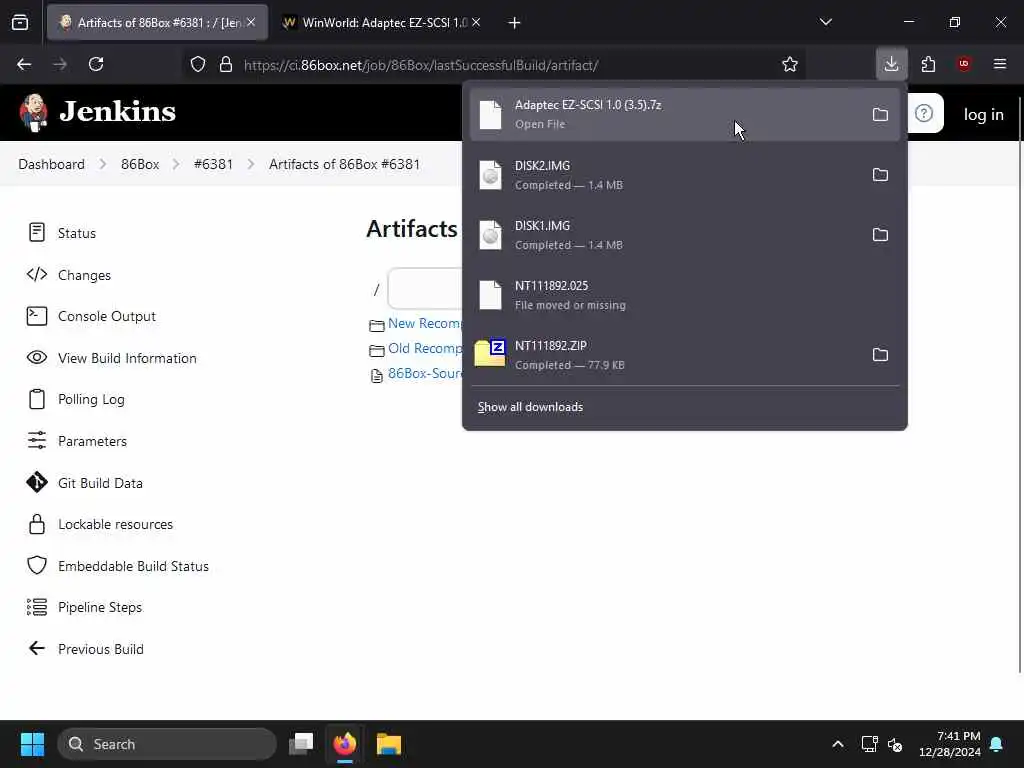The width and height of the screenshot is (1024, 768).
Task: Close the WinWorld Adaptec tab
Action: [x=476, y=22]
